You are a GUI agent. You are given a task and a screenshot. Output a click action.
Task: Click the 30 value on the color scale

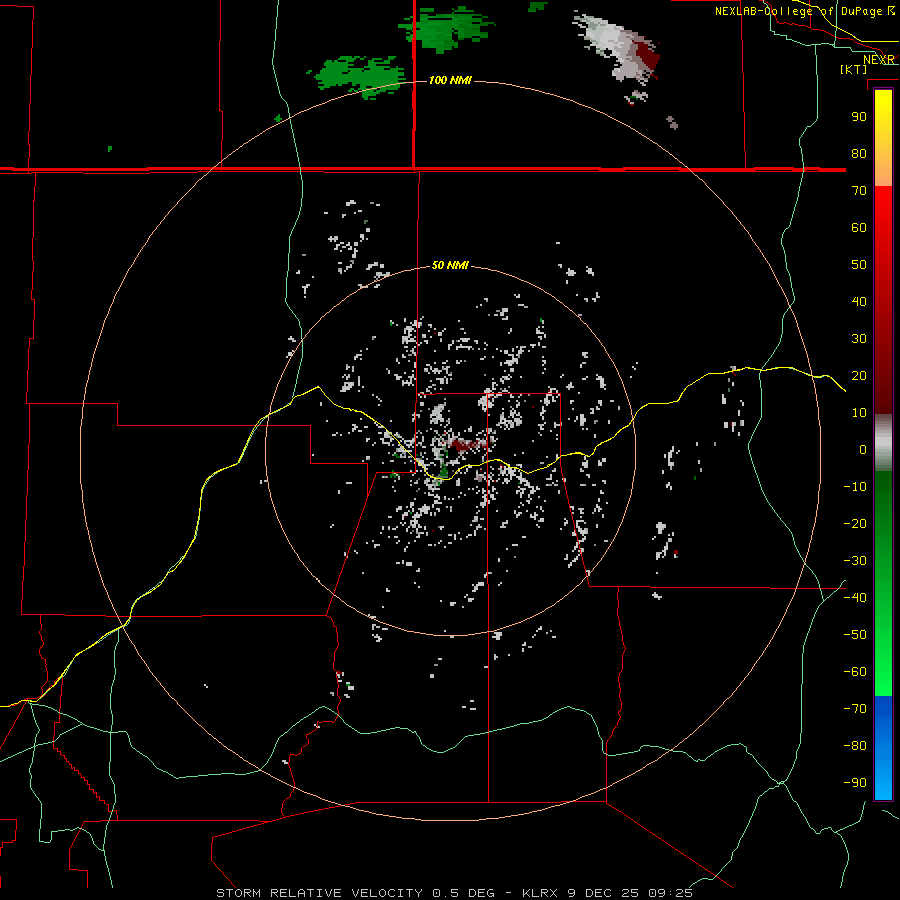coord(859,339)
